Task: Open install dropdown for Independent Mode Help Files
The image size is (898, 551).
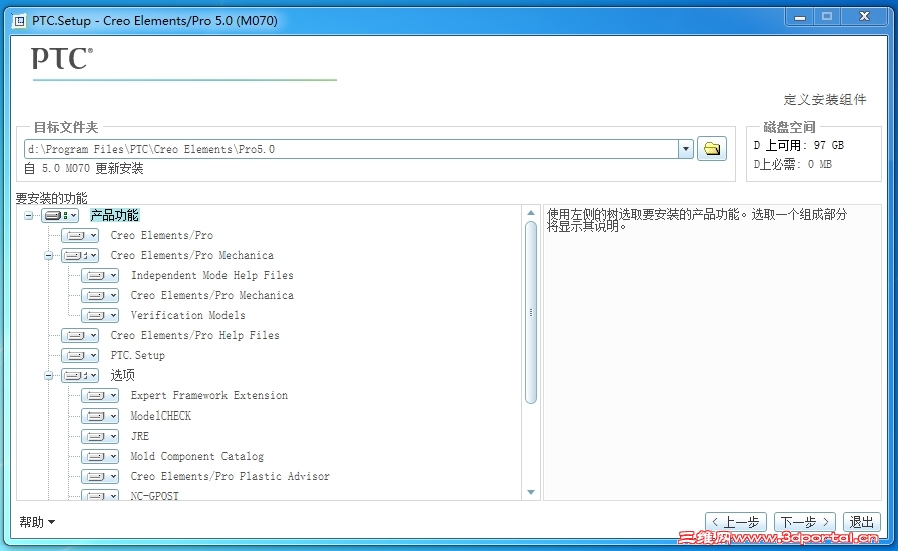Action: pyautogui.click(x=100, y=276)
